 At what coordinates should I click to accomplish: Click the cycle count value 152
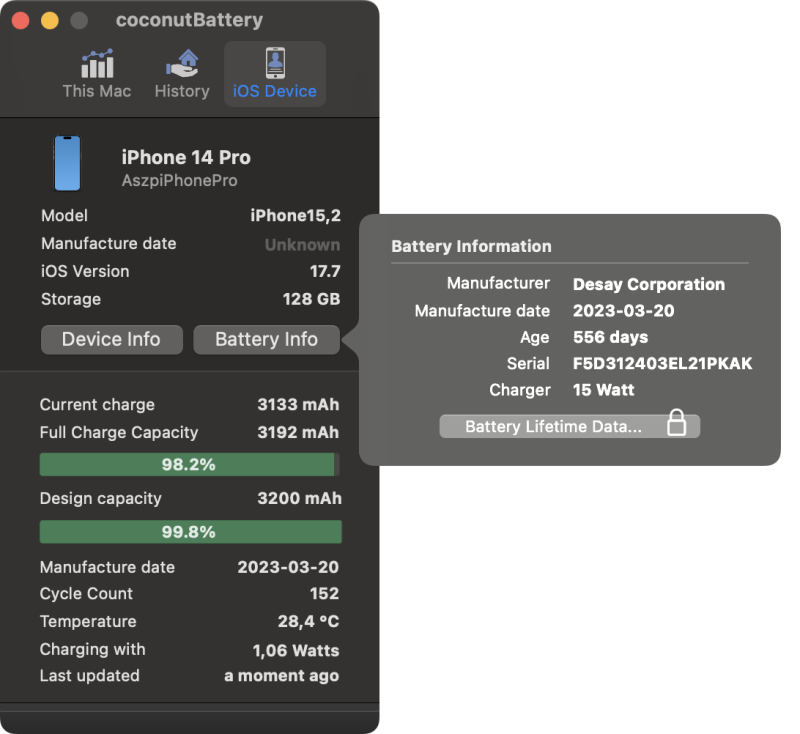click(x=324, y=594)
